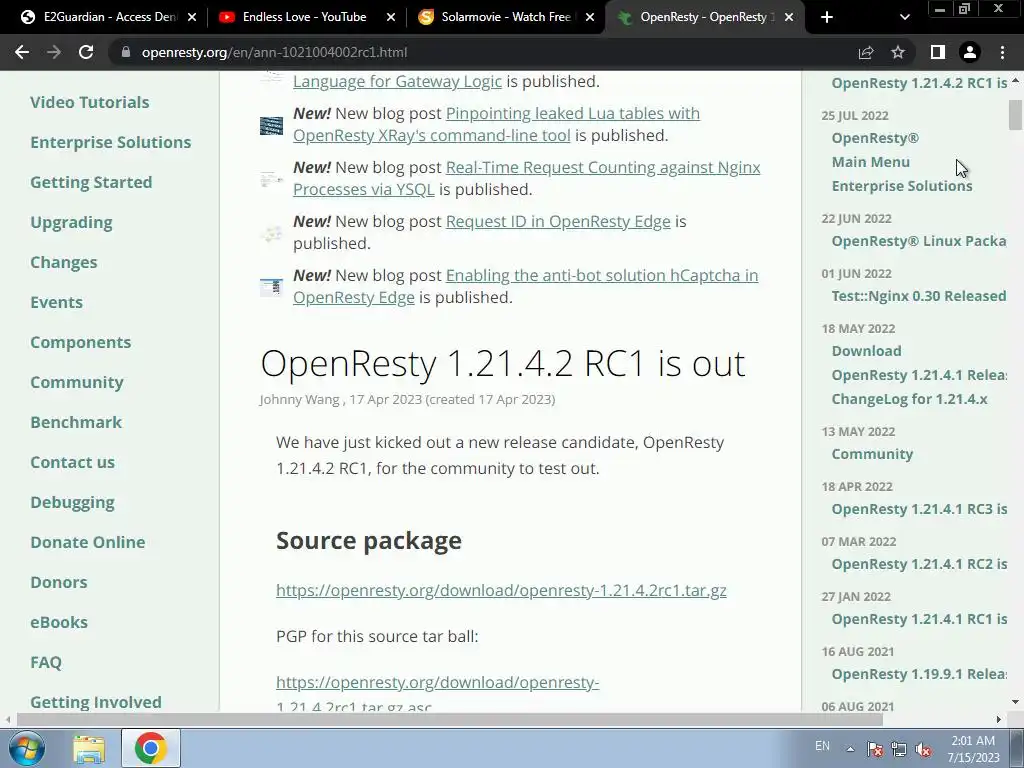Click the right vertical scrollbar thumb
This screenshot has width=1024, height=768.
[x=1015, y=116]
